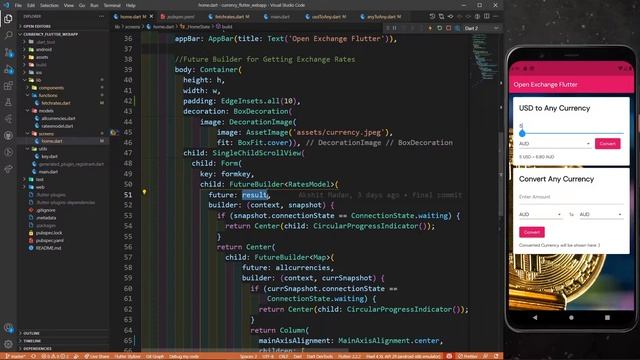Image resolution: width=640 pixels, height=360 pixels.
Task: Close the home.dart editor tab
Action: point(151,17)
